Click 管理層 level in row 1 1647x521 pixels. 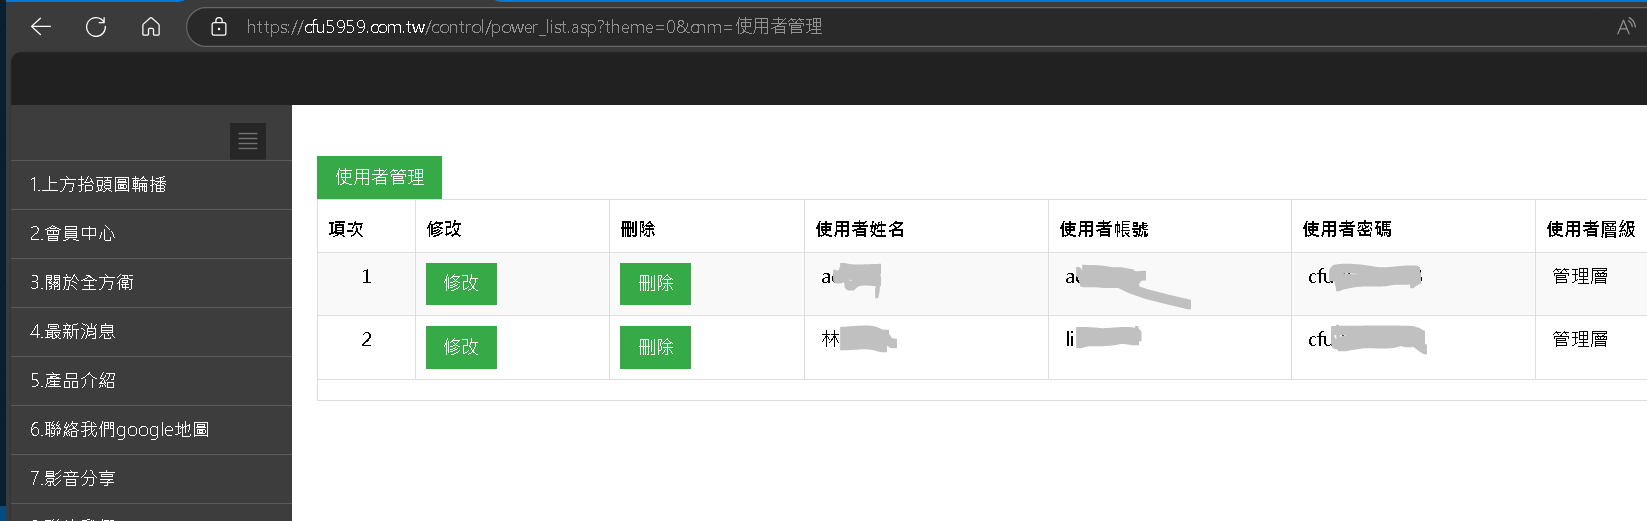(x=1580, y=276)
